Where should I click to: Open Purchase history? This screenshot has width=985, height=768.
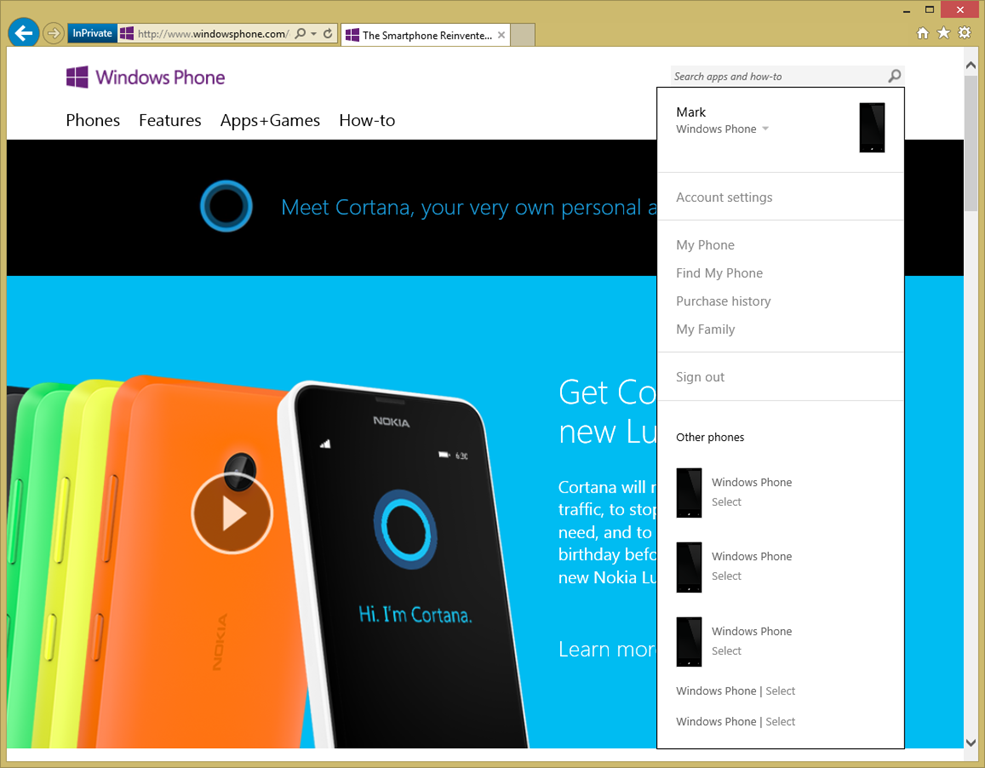tap(723, 301)
